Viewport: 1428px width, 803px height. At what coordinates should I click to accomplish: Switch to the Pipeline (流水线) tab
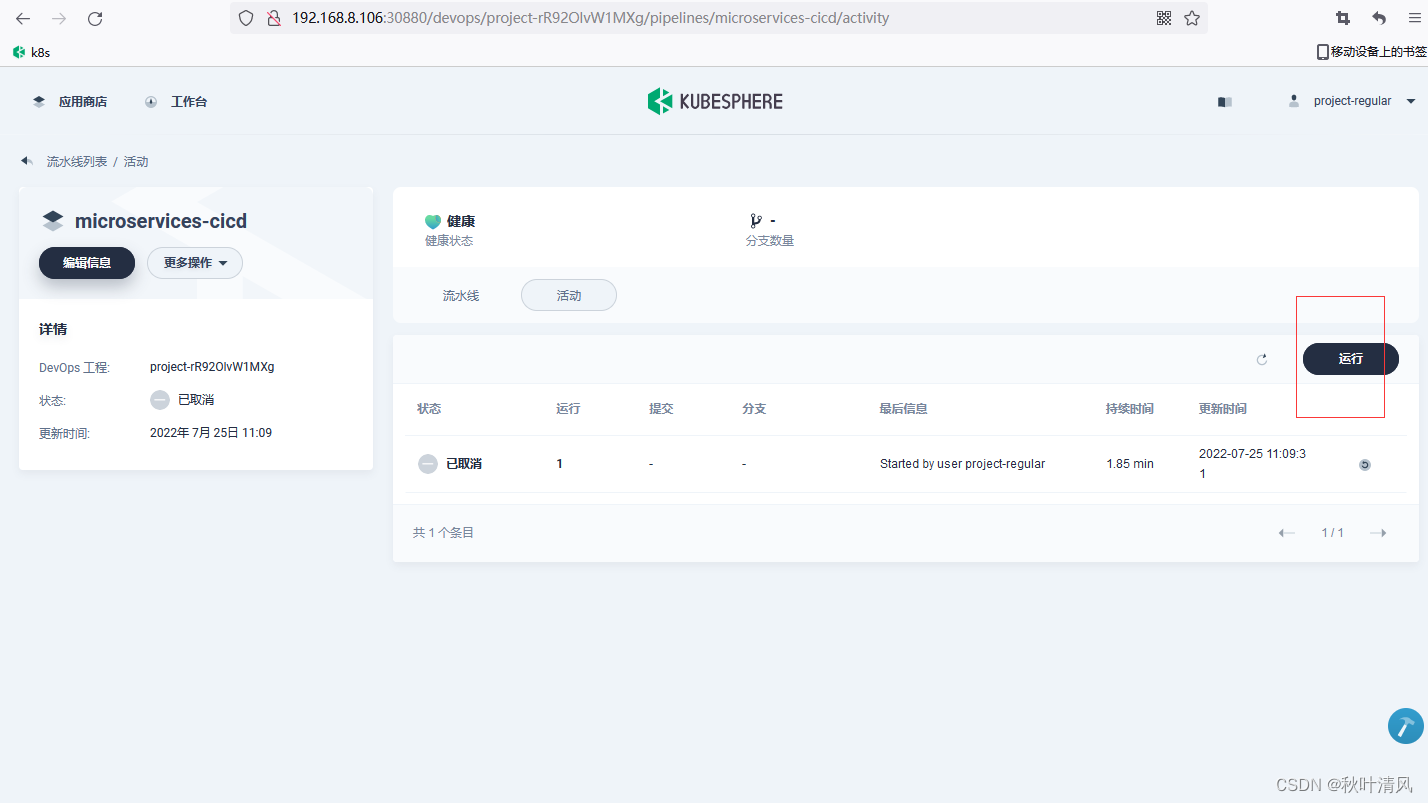tap(461, 295)
